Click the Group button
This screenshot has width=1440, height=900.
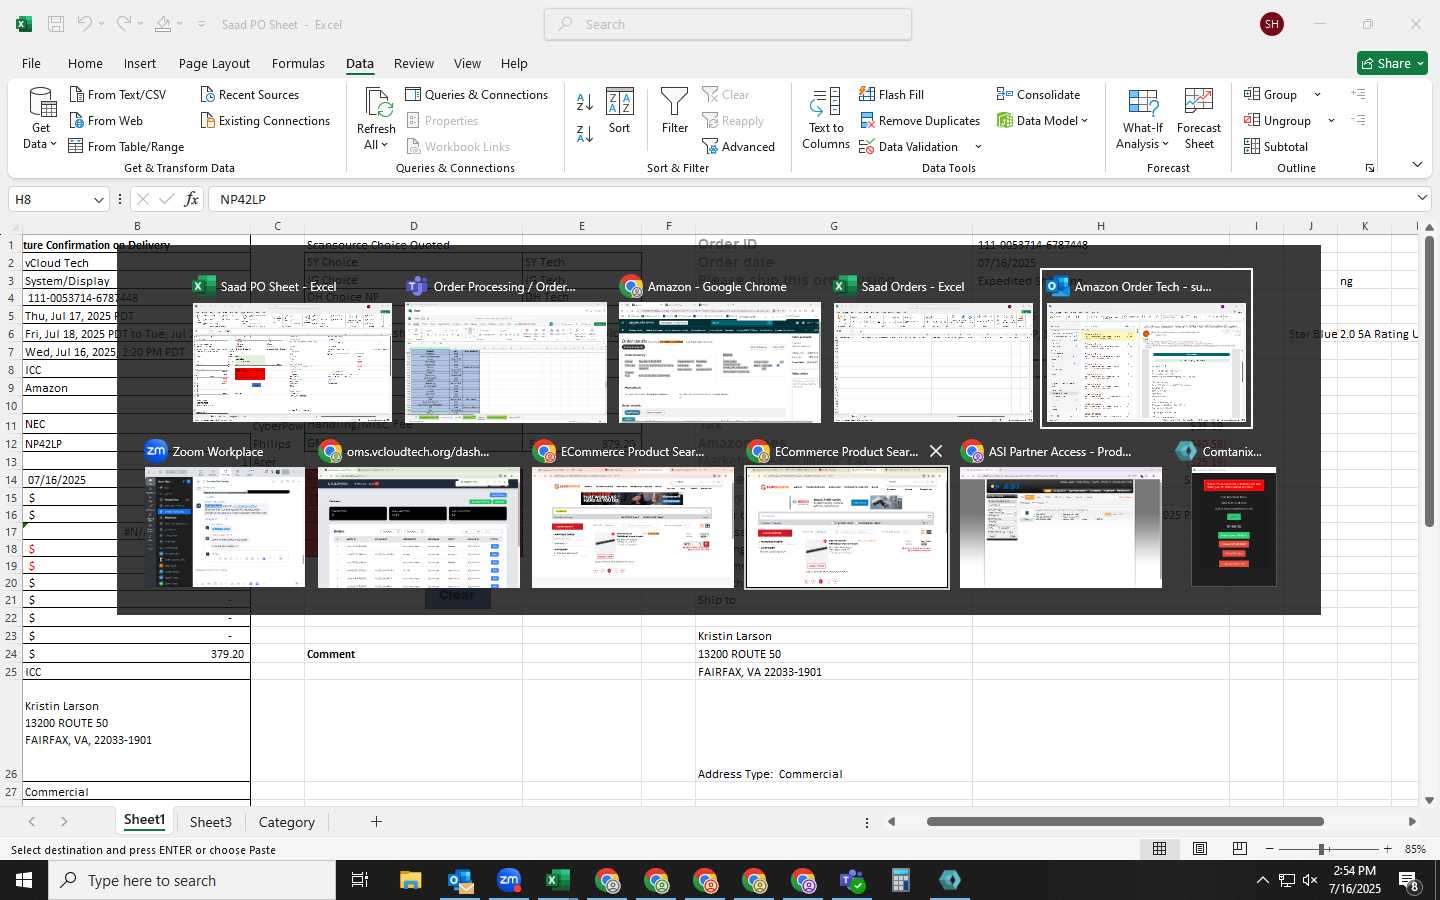coord(1271,94)
